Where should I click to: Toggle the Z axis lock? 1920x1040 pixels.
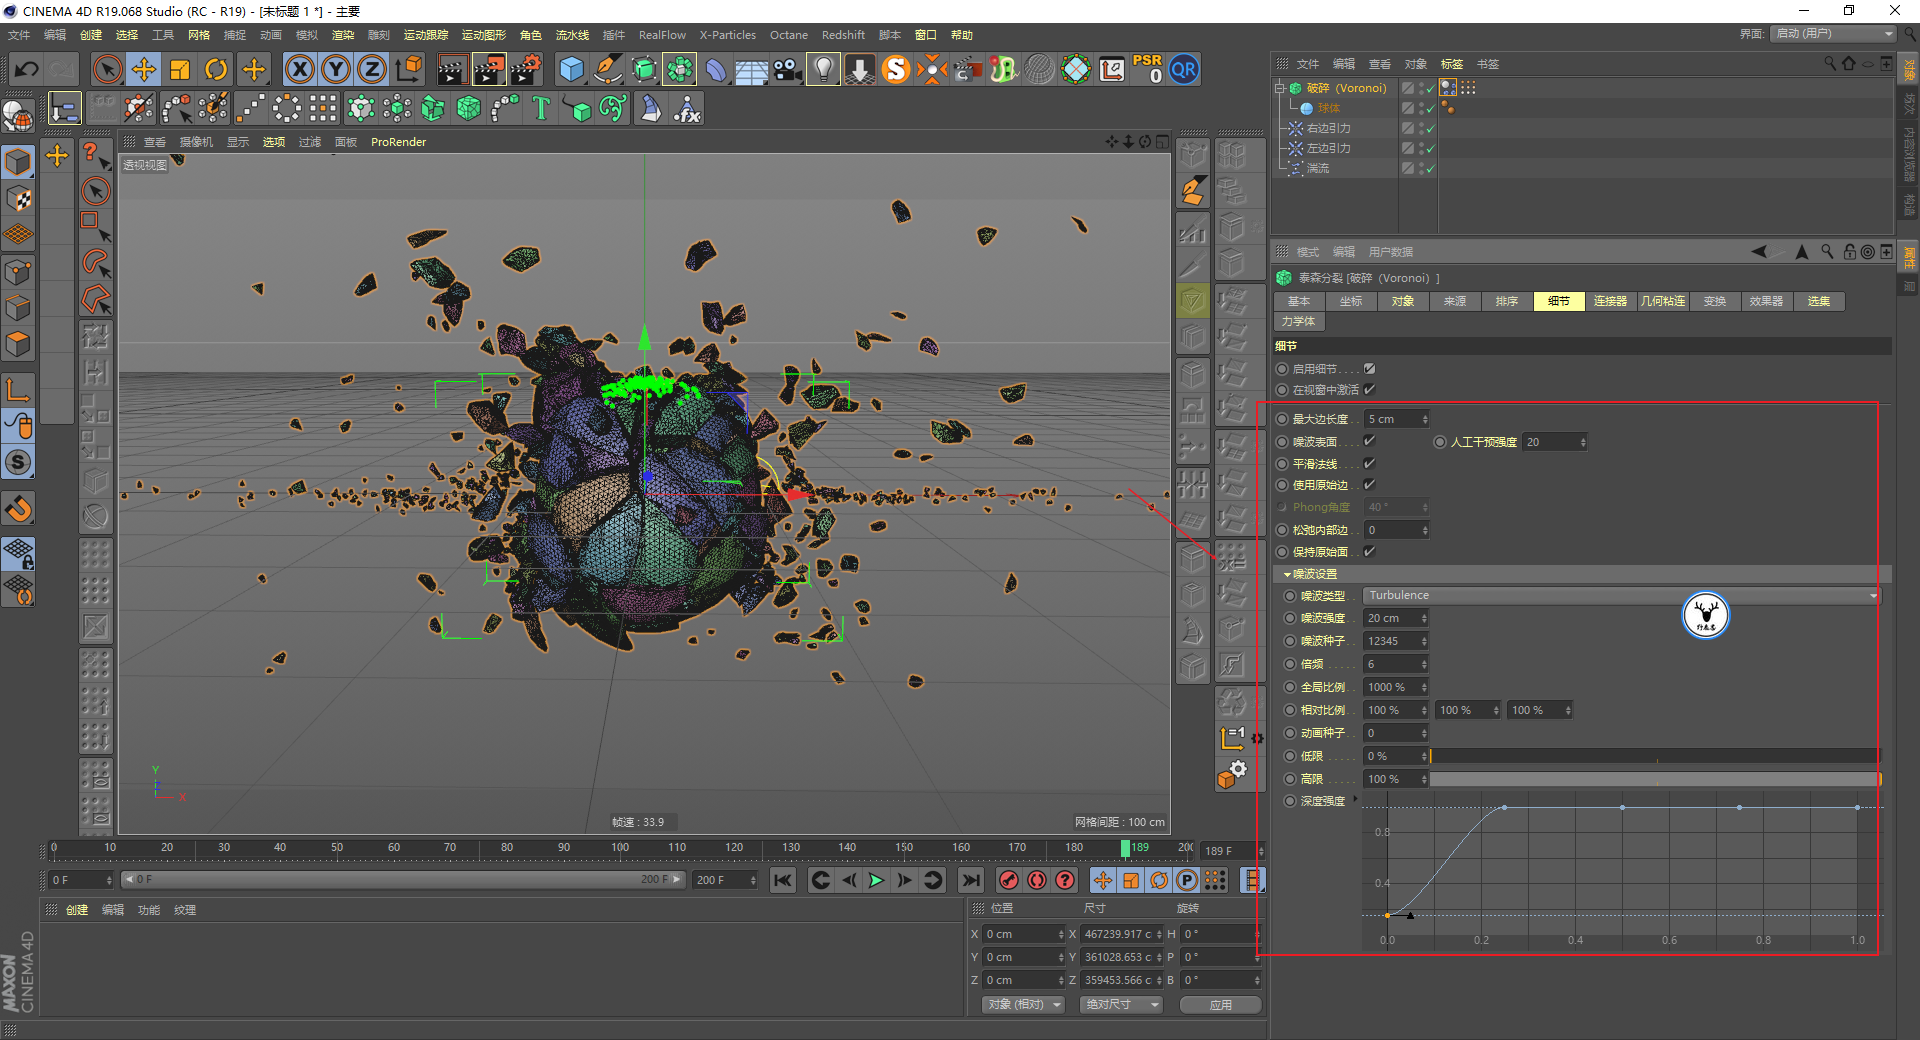(372, 69)
